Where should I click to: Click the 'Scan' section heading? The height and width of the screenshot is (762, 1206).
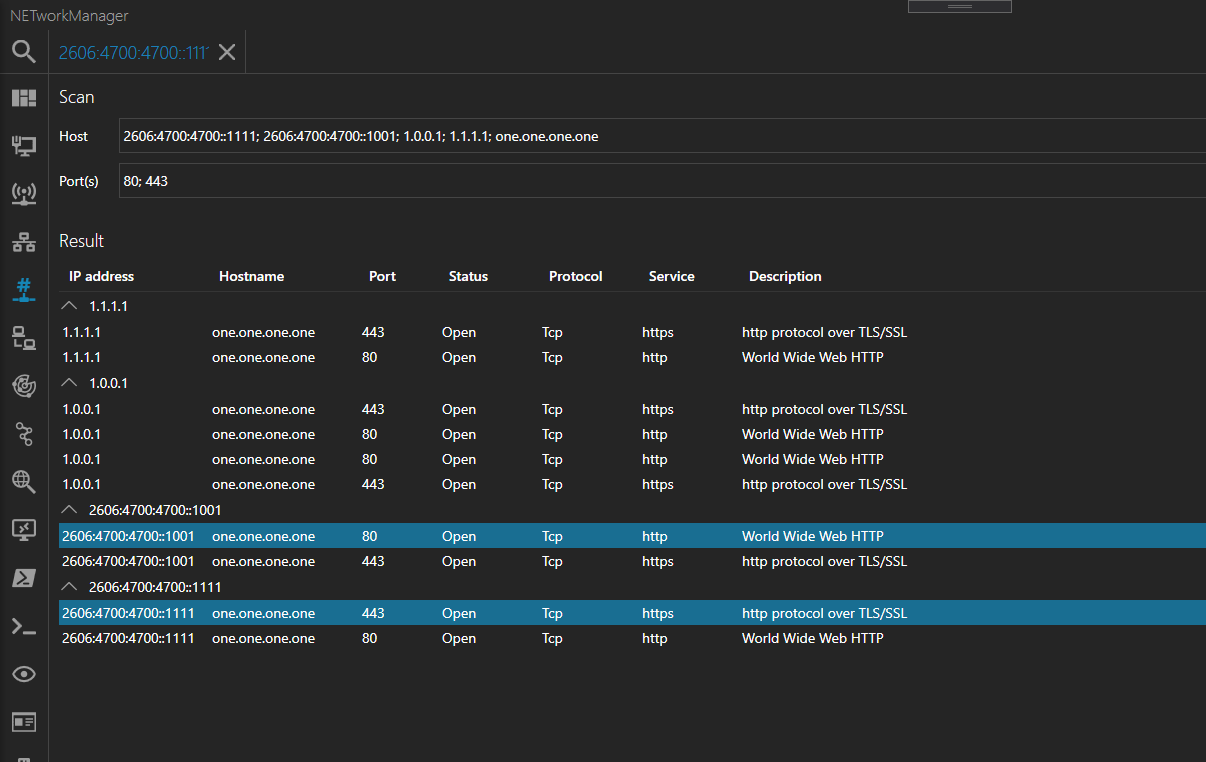pos(76,97)
